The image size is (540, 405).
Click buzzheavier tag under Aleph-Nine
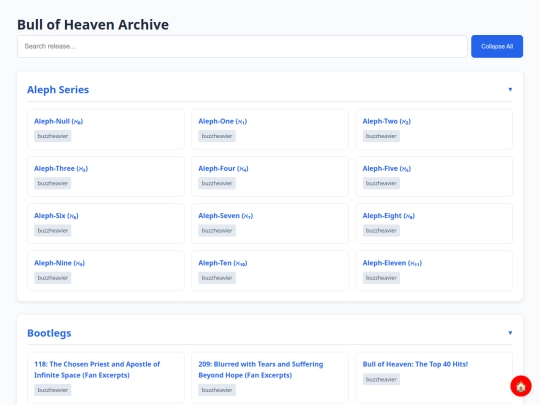tap(52, 278)
